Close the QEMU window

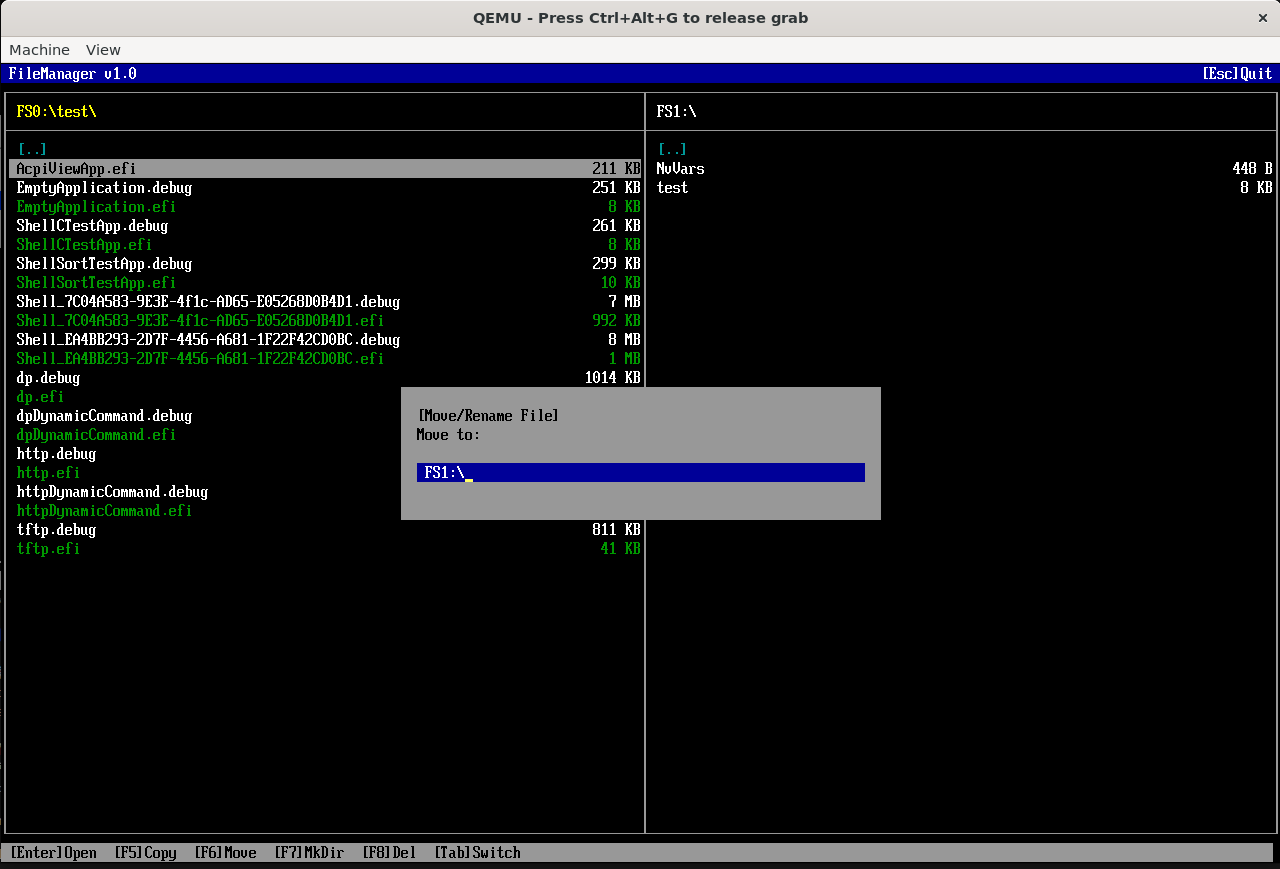click(x=1261, y=18)
